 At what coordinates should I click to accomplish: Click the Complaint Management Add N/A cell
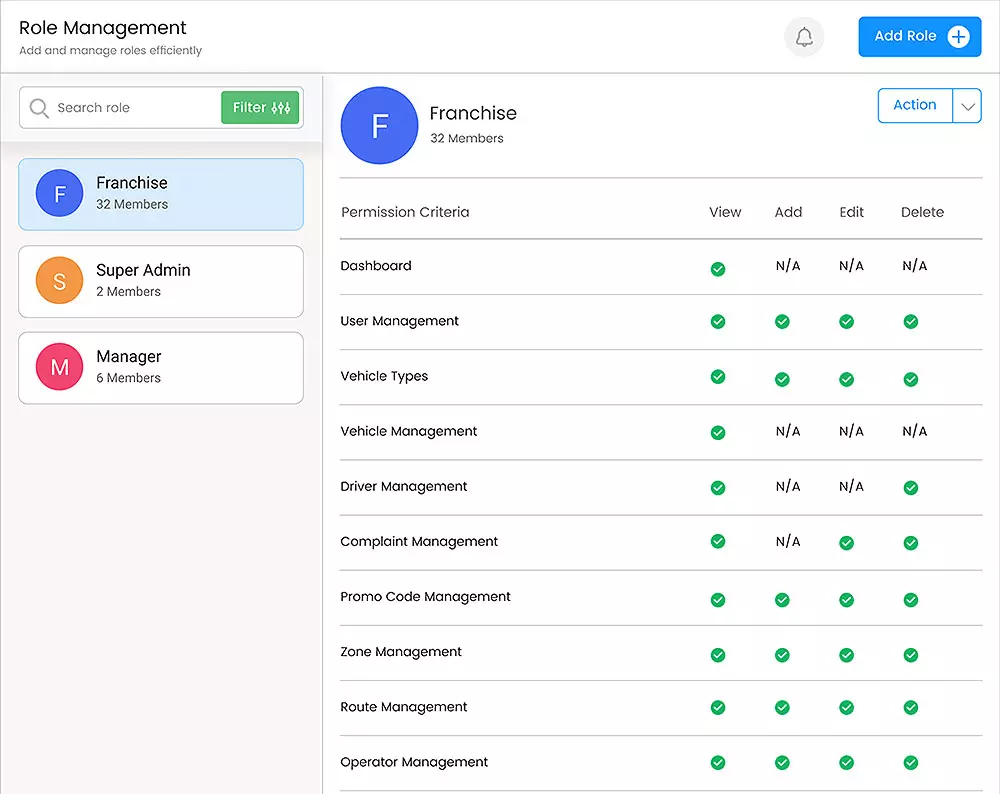[x=788, y=541]
